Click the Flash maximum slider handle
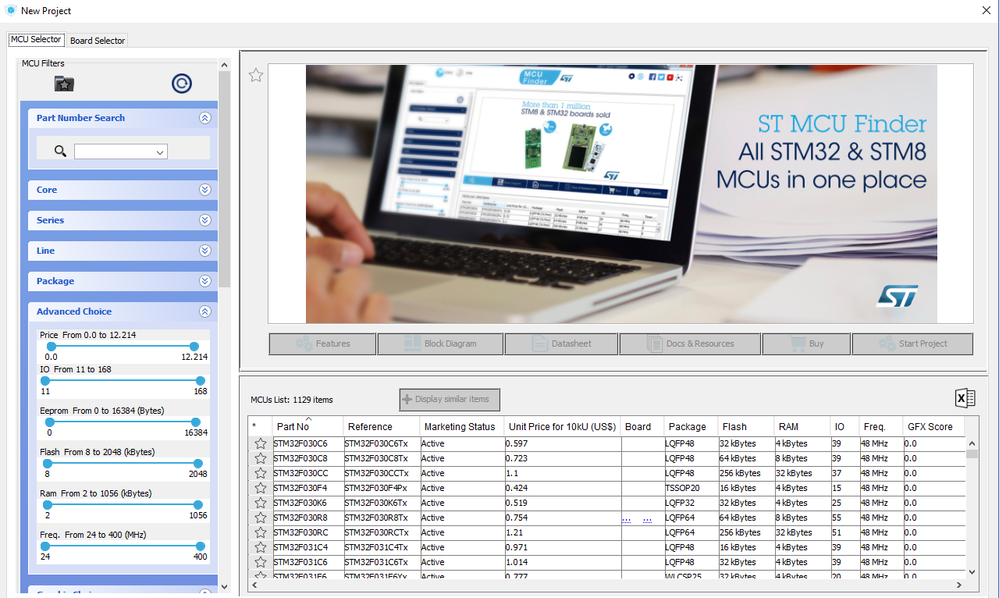 (x=198, y=464)
